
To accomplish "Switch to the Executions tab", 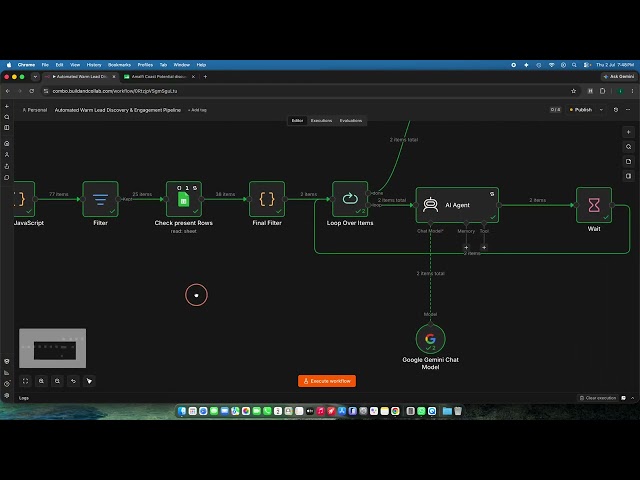I will [321, 121].
